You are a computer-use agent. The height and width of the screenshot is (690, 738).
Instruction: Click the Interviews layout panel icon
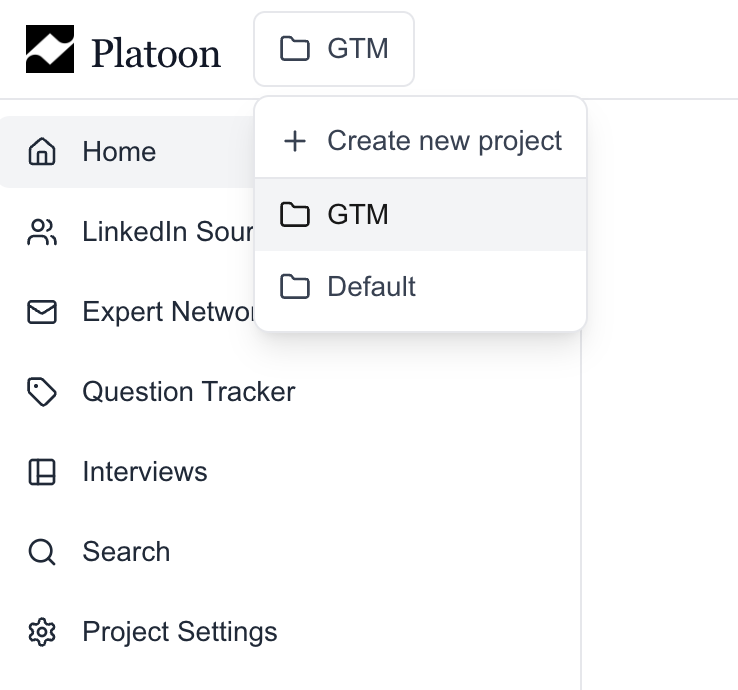42,472
